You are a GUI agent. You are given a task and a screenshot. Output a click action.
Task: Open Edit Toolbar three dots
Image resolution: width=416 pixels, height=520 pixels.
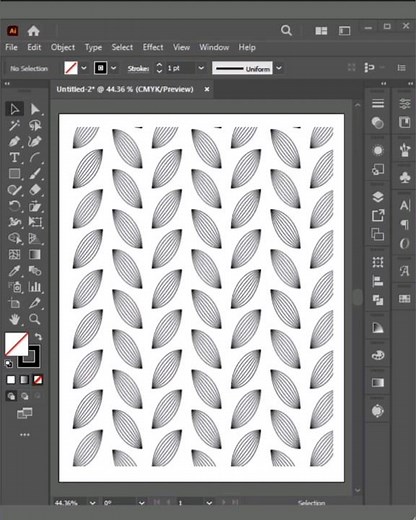25,435
